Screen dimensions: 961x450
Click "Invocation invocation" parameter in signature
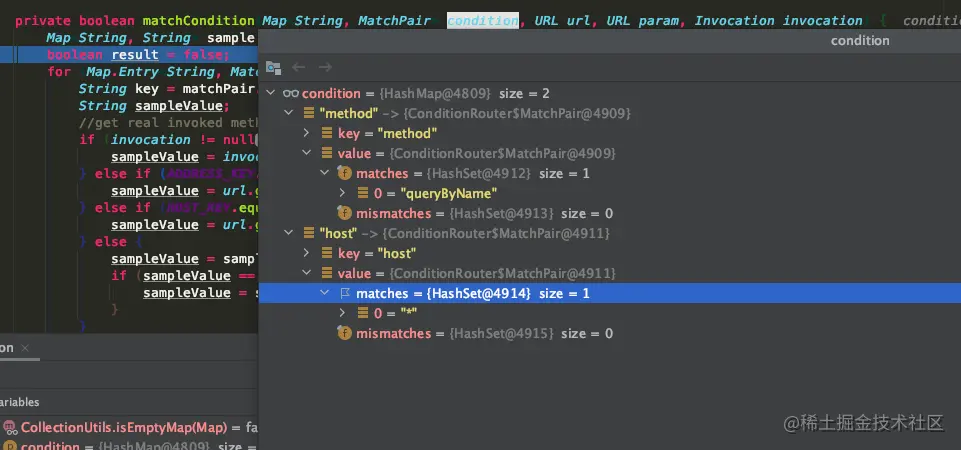click(x=778, y=21)
